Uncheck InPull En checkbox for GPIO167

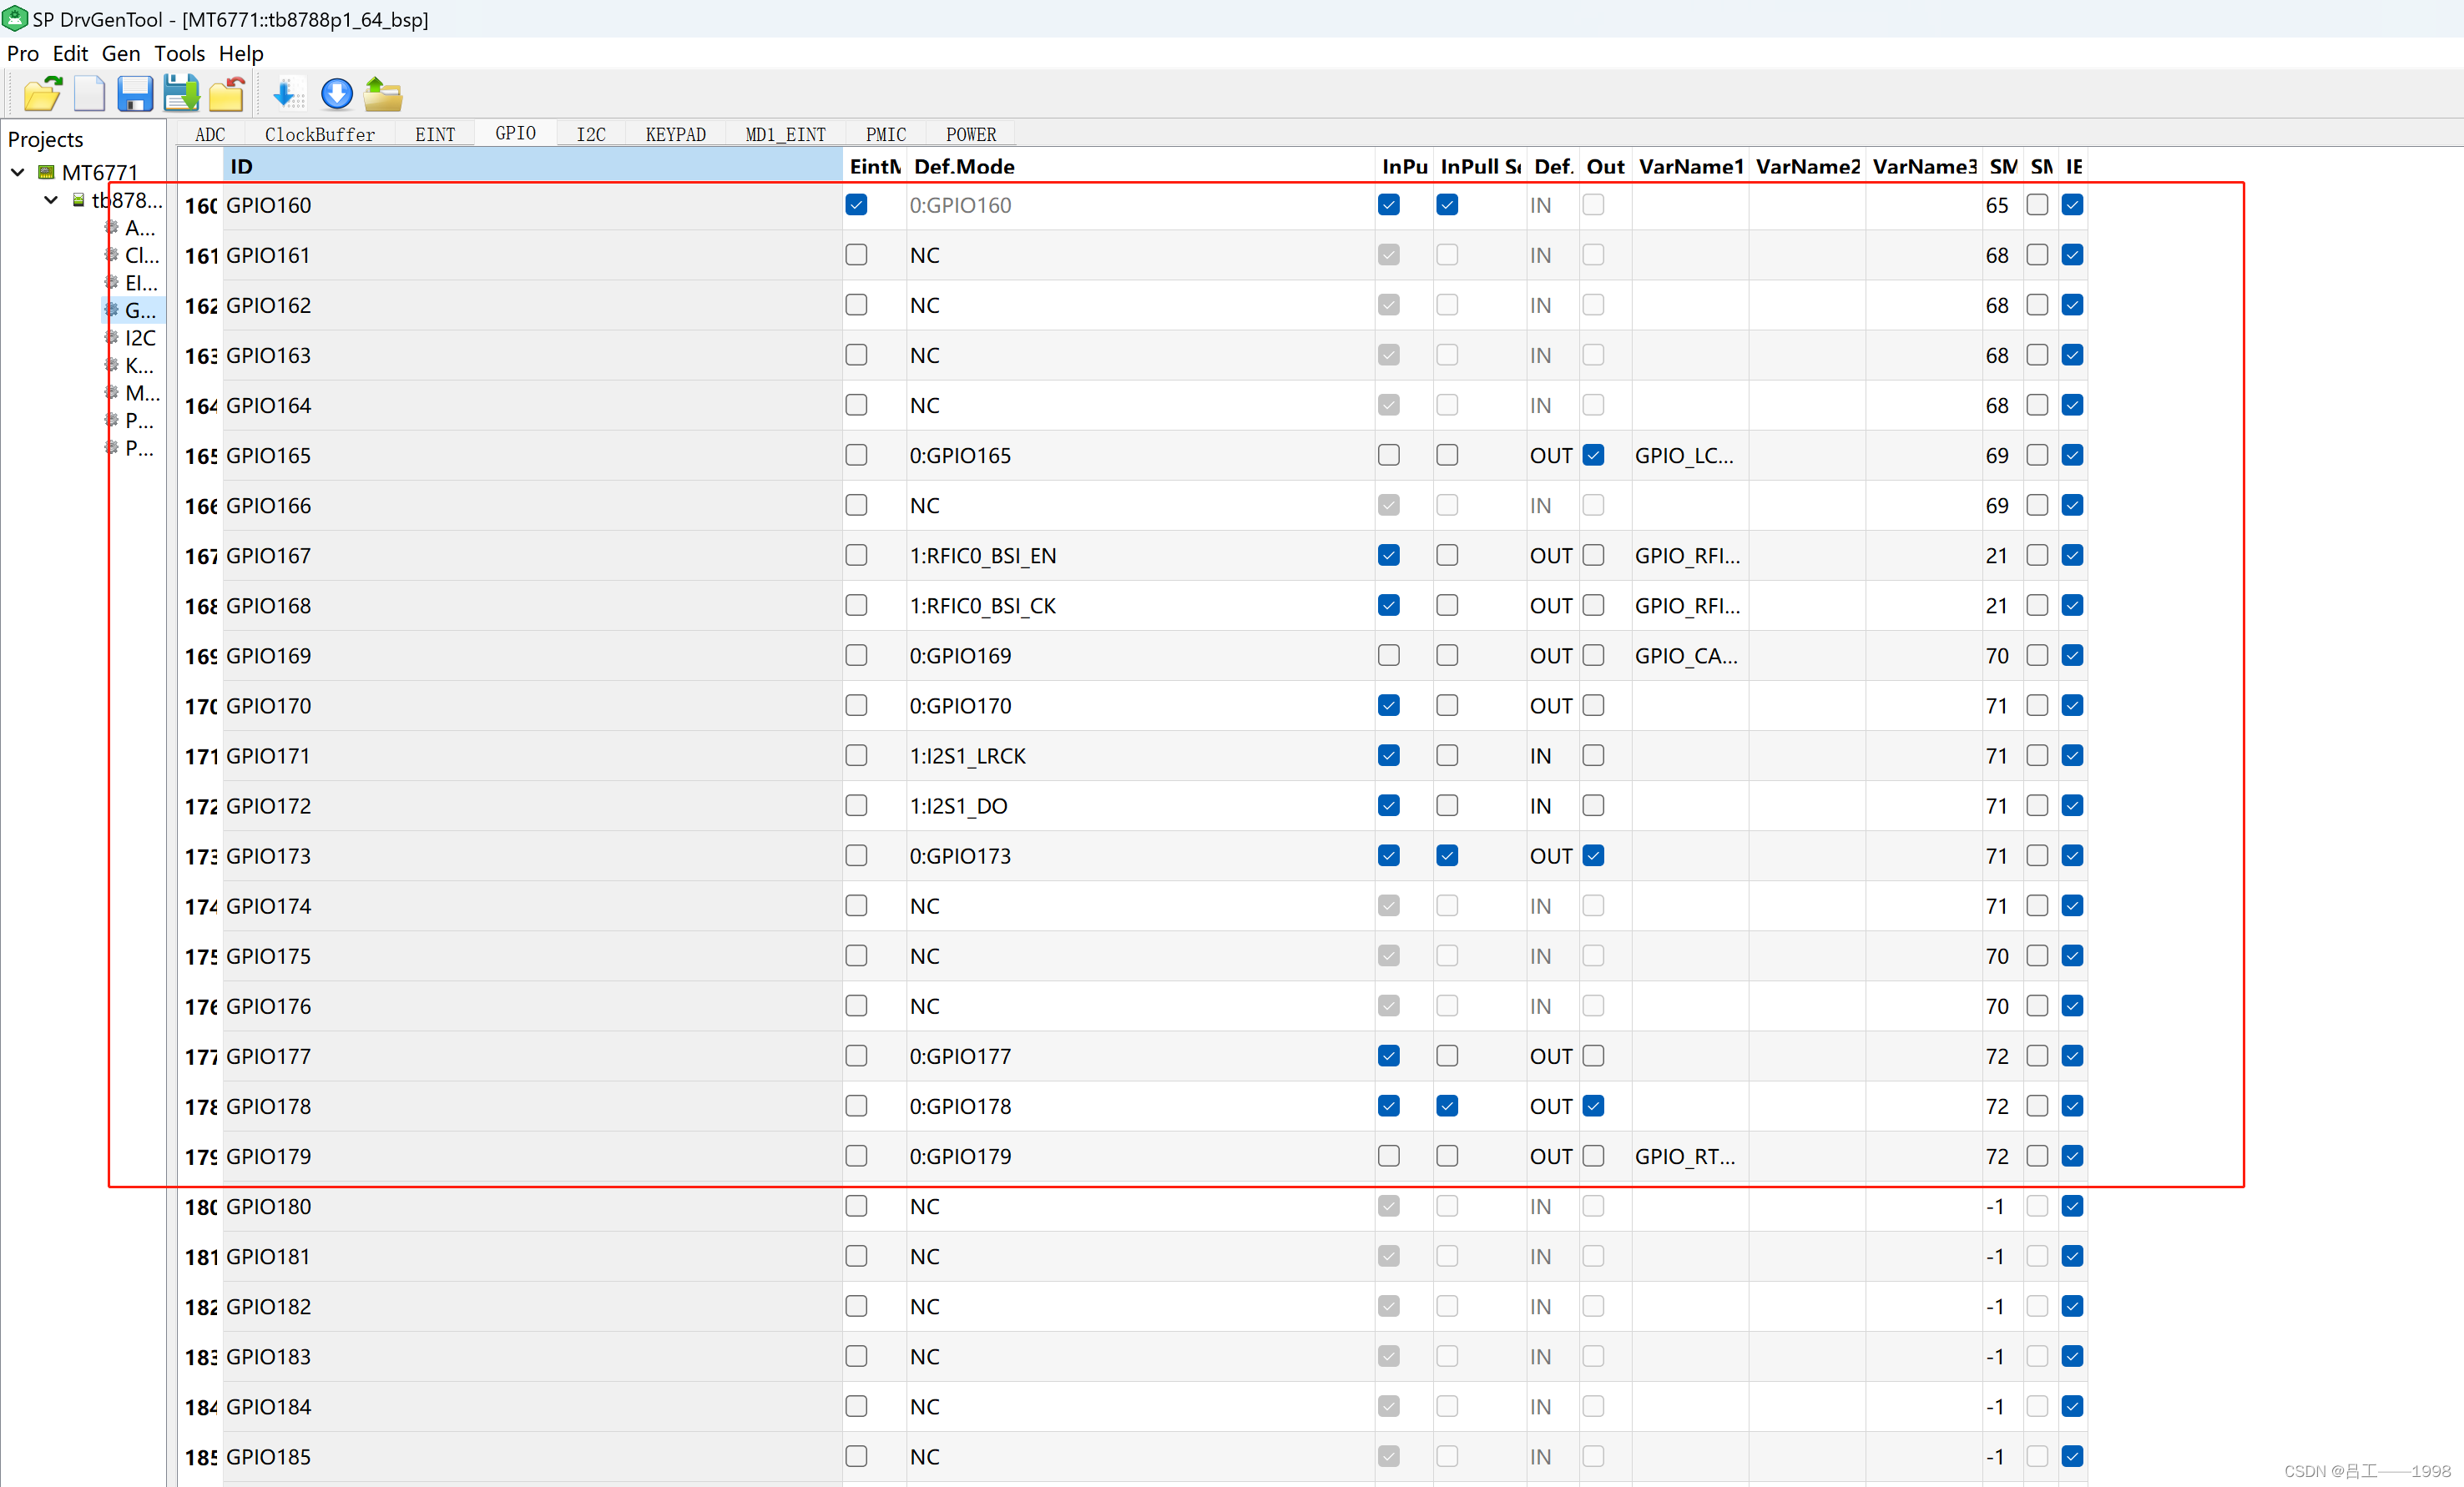coord(1389,555)
